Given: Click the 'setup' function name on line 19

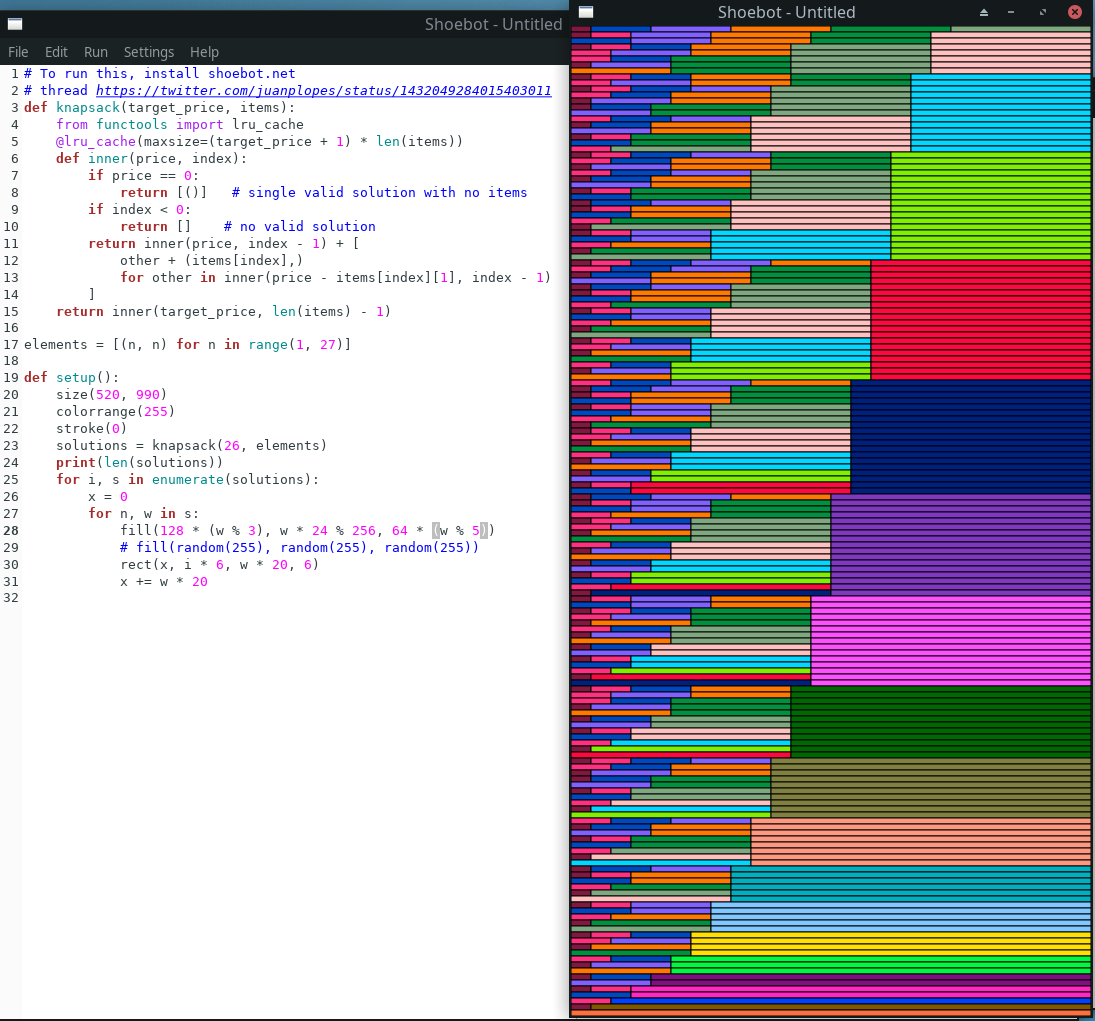Looking at the screenshot, I should click(x=76, y=377).
